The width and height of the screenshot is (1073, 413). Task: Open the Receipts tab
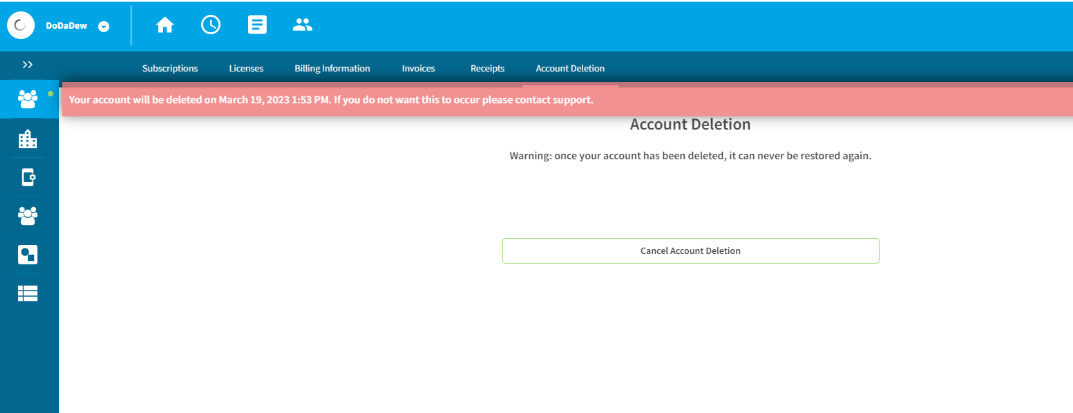click(487, 68)
